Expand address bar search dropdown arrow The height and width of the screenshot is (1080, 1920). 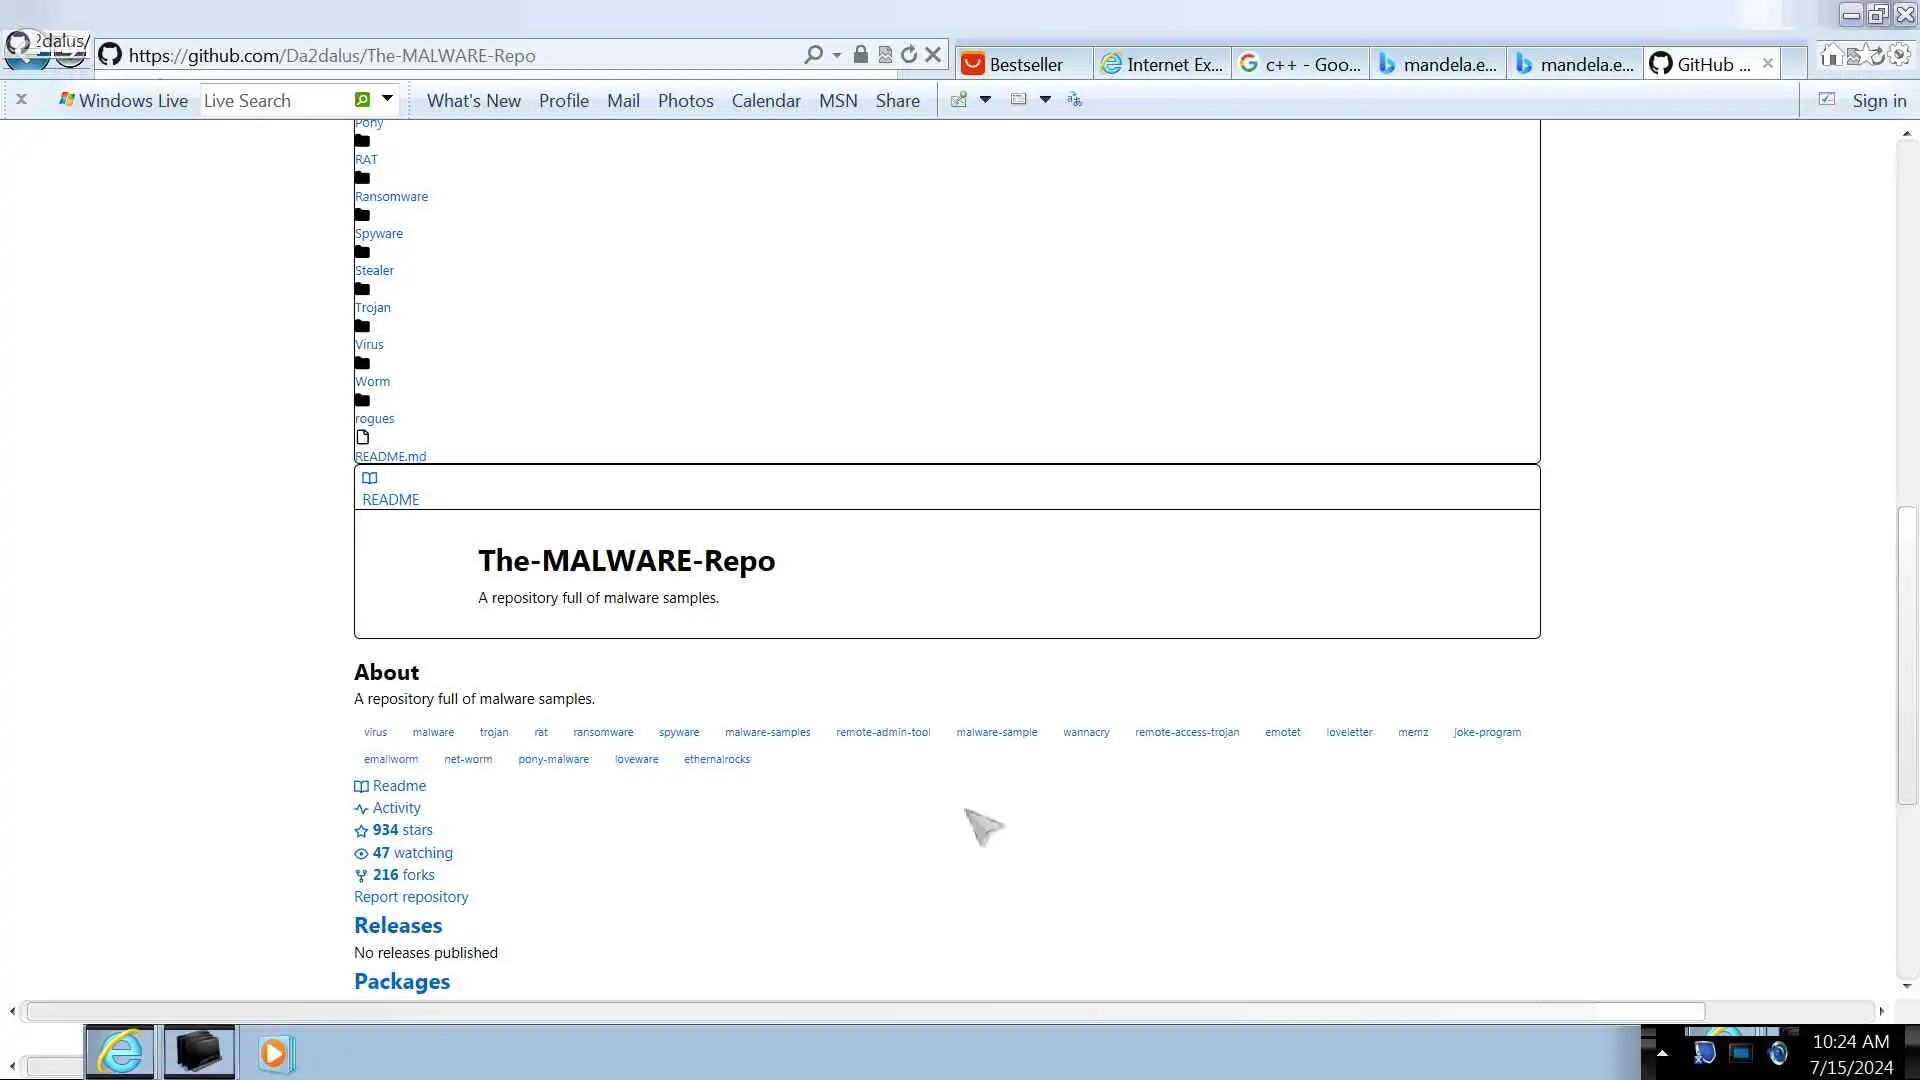click(837, 55)
